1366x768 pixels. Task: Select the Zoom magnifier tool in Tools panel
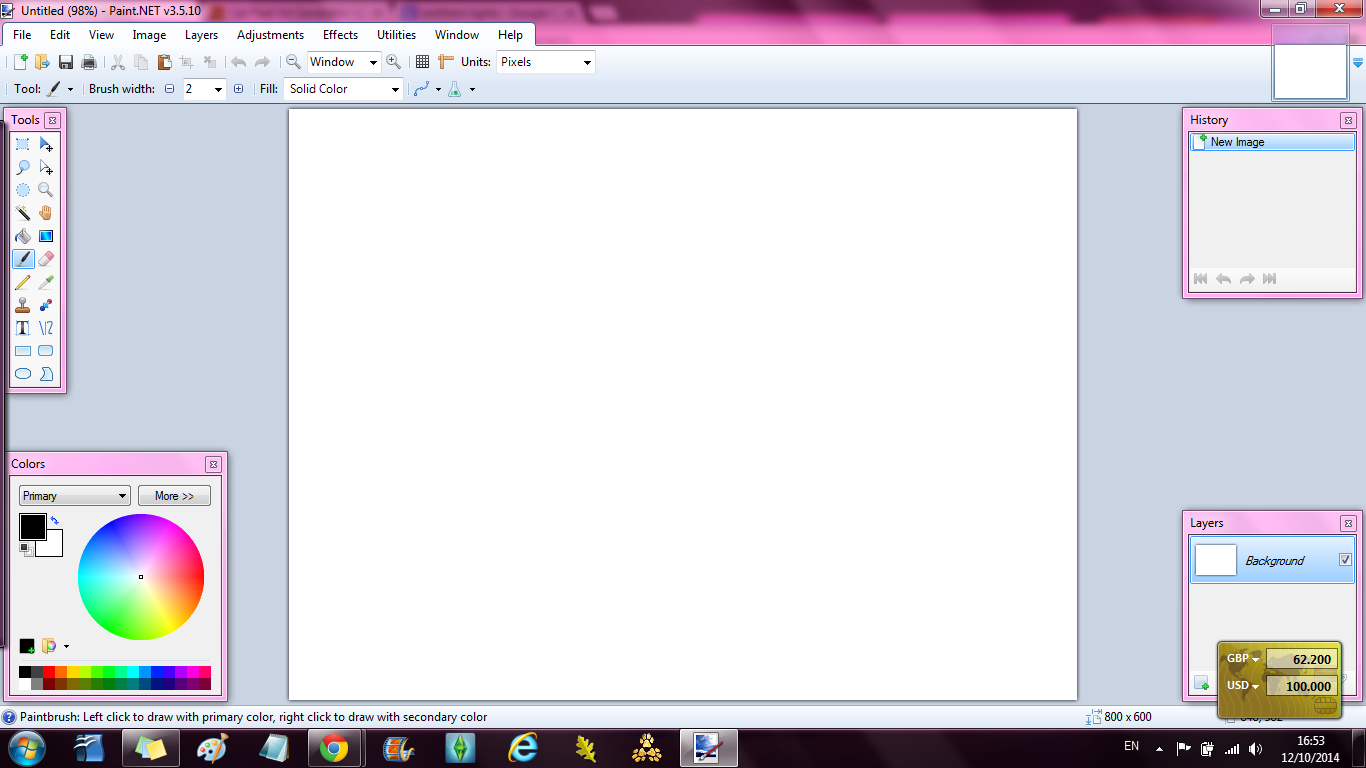(46, 190)
